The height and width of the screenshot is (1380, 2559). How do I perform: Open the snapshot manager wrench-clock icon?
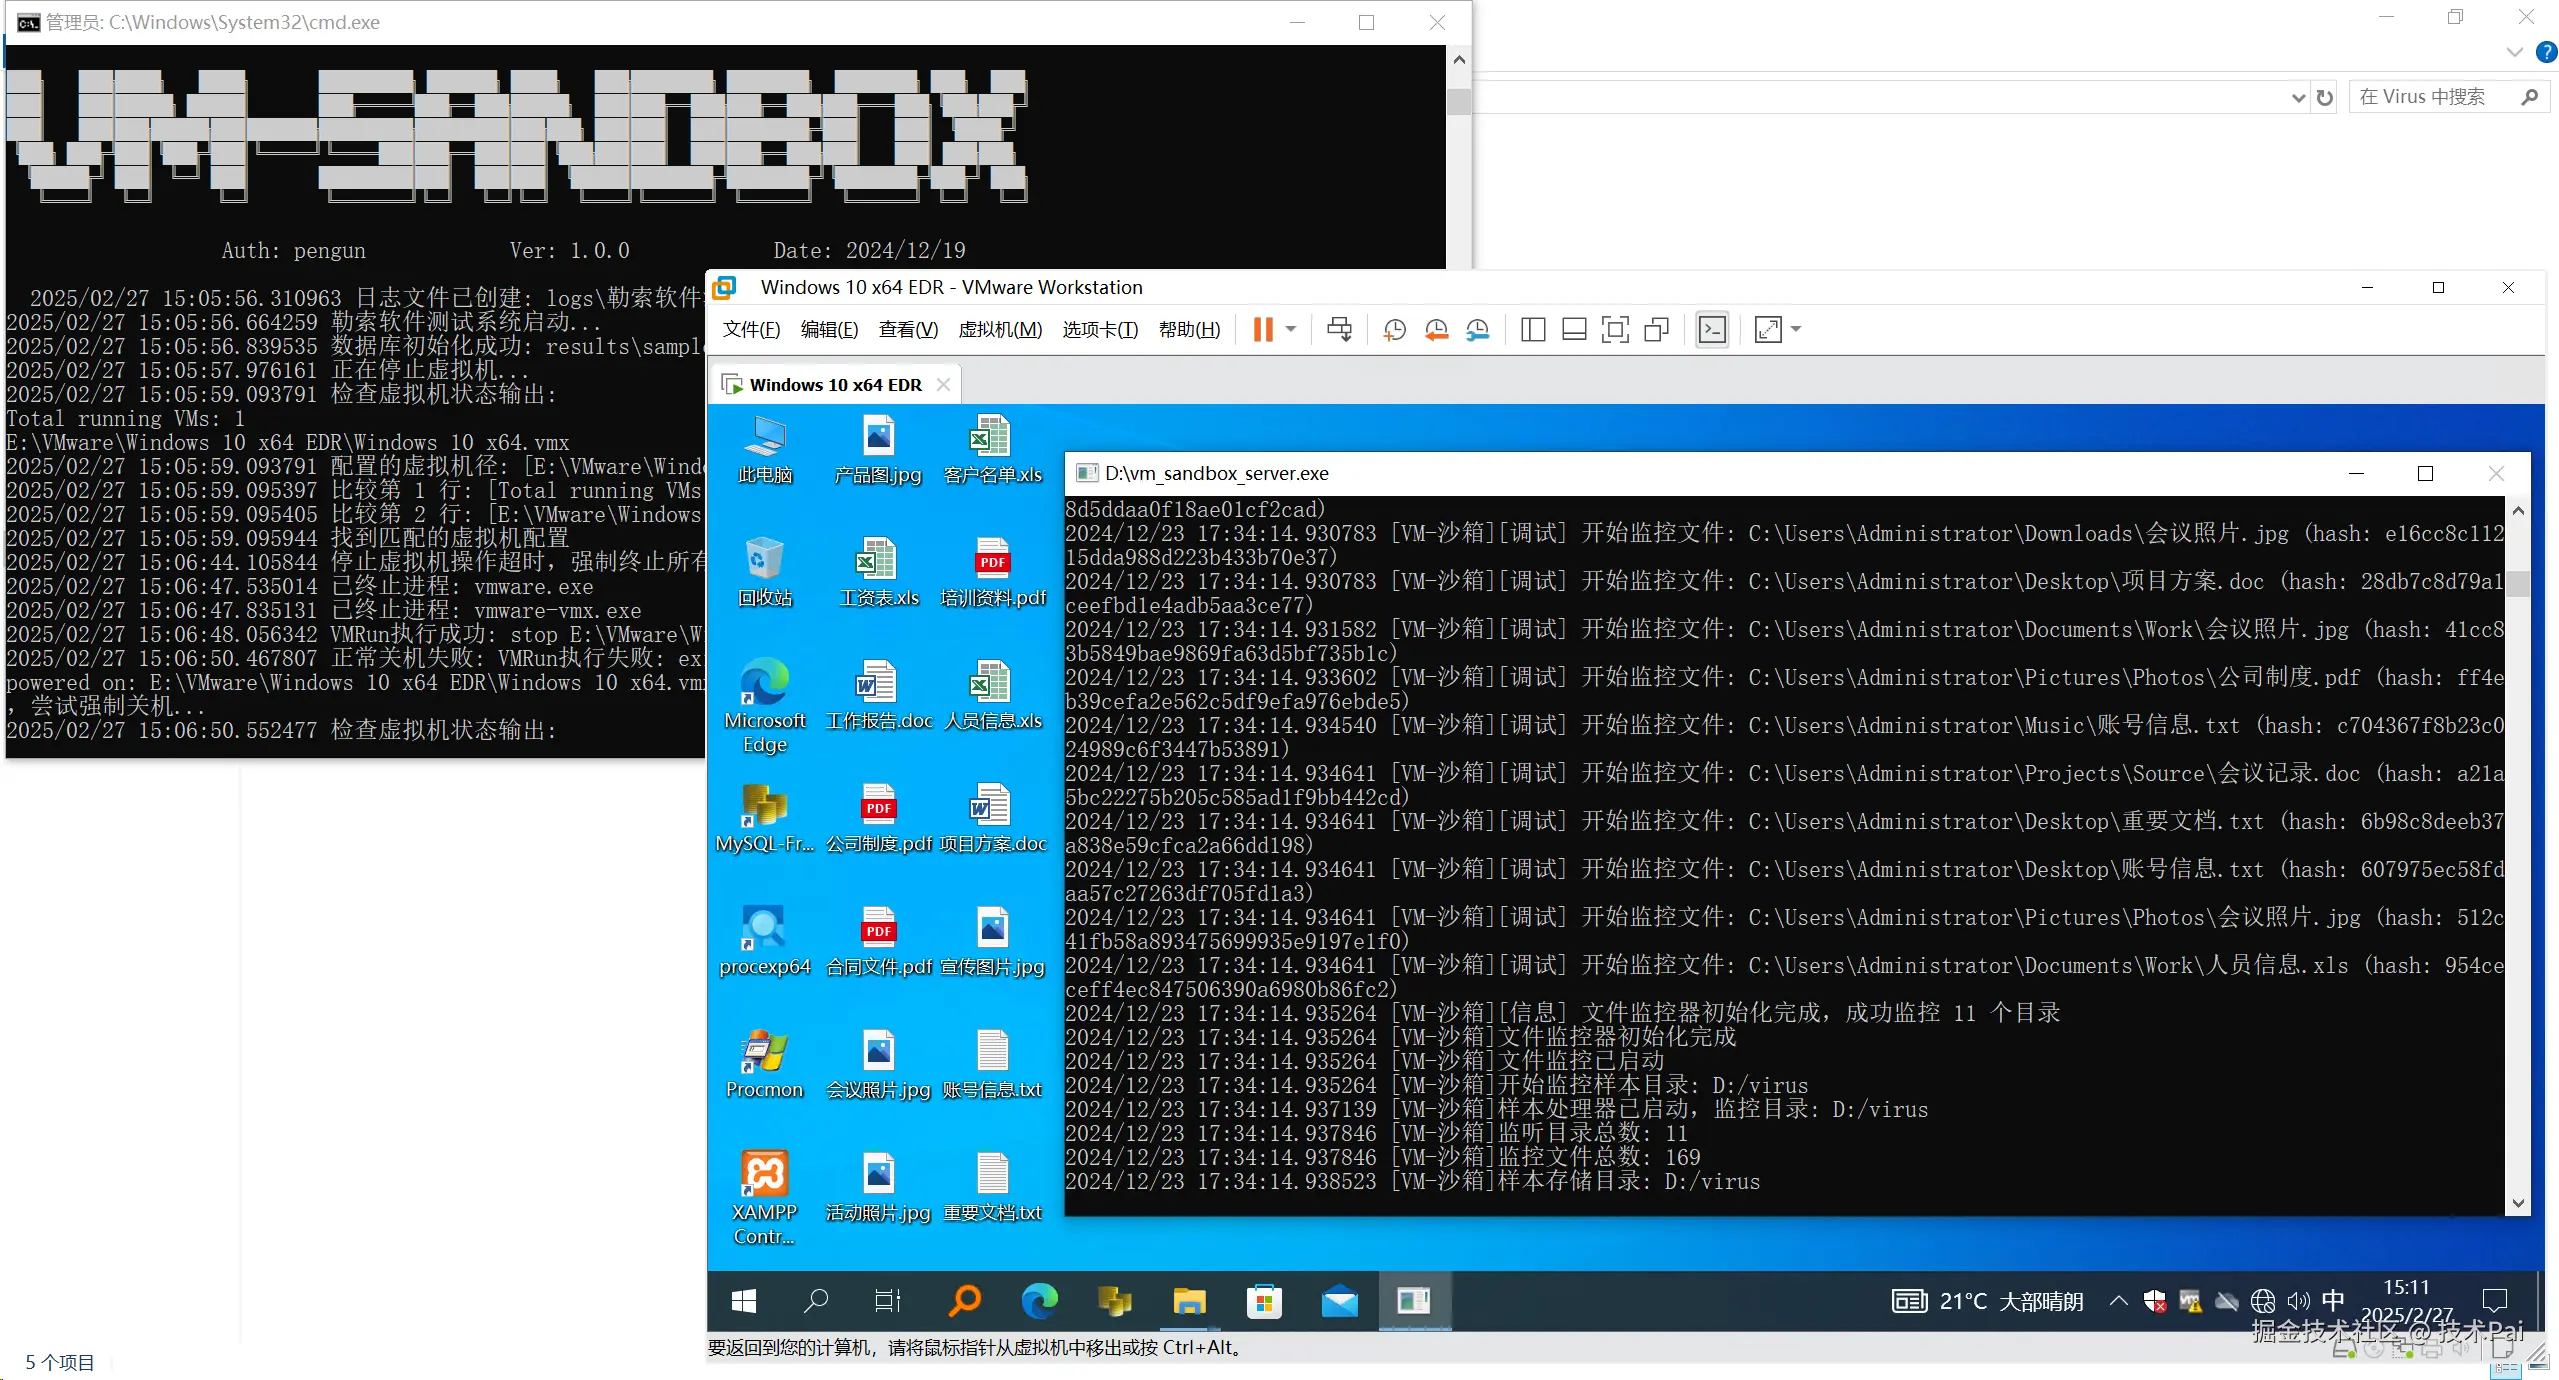(x=1477, y=330)
